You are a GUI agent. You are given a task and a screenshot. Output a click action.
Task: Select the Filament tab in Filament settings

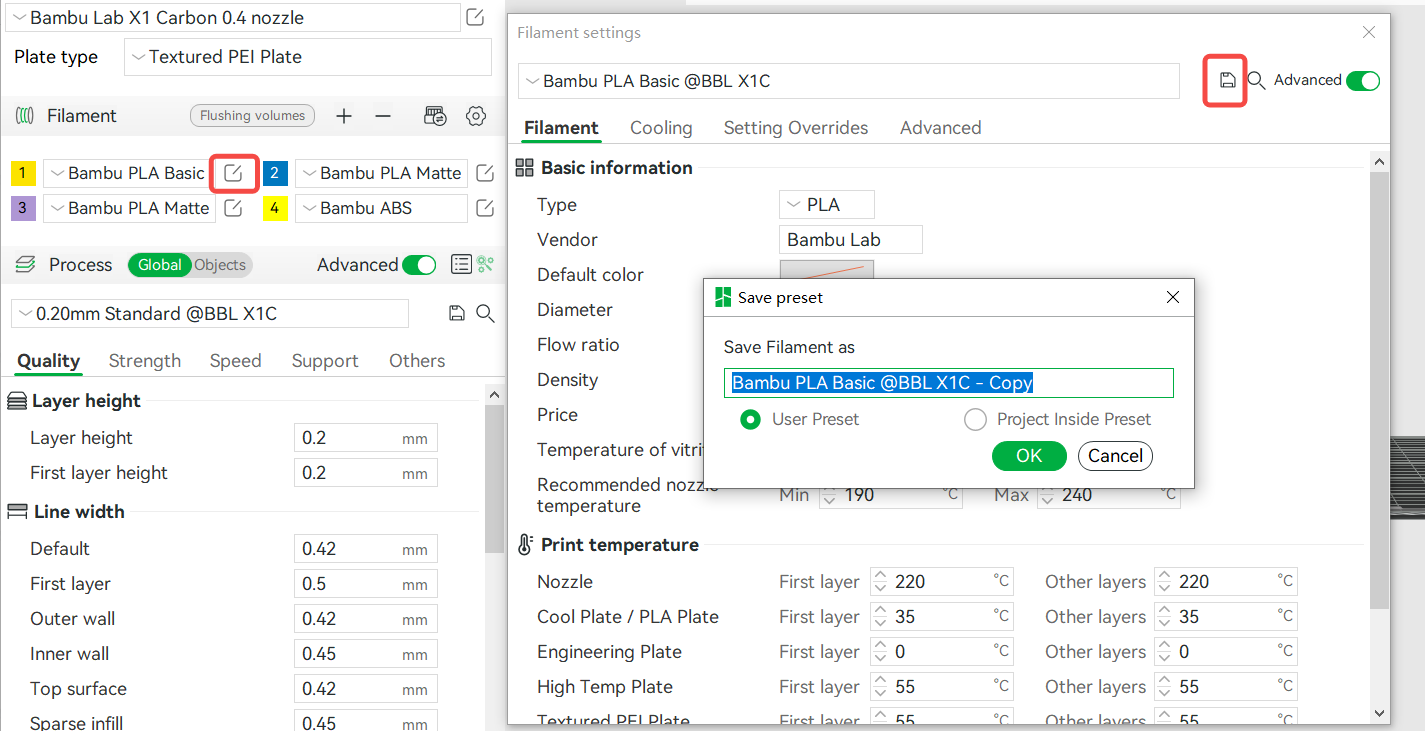click(x=561, y=128)
